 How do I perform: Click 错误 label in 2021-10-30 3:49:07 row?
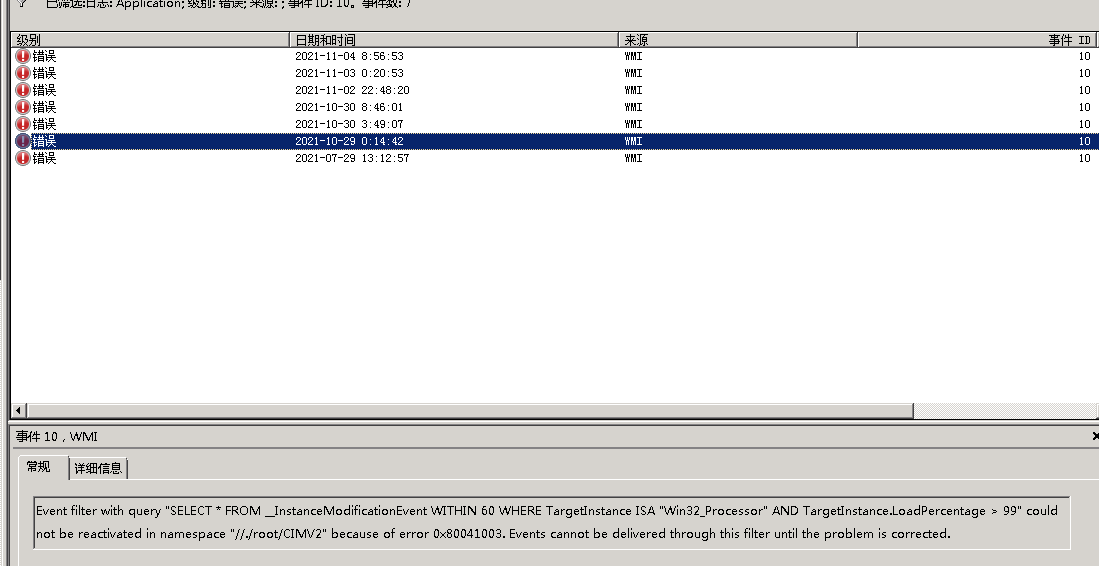[44, 124]
